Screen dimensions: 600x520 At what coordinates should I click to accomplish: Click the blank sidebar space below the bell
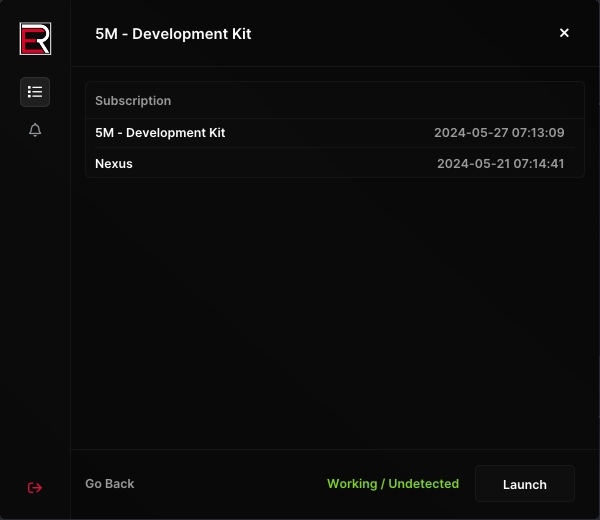coord(35,300)
